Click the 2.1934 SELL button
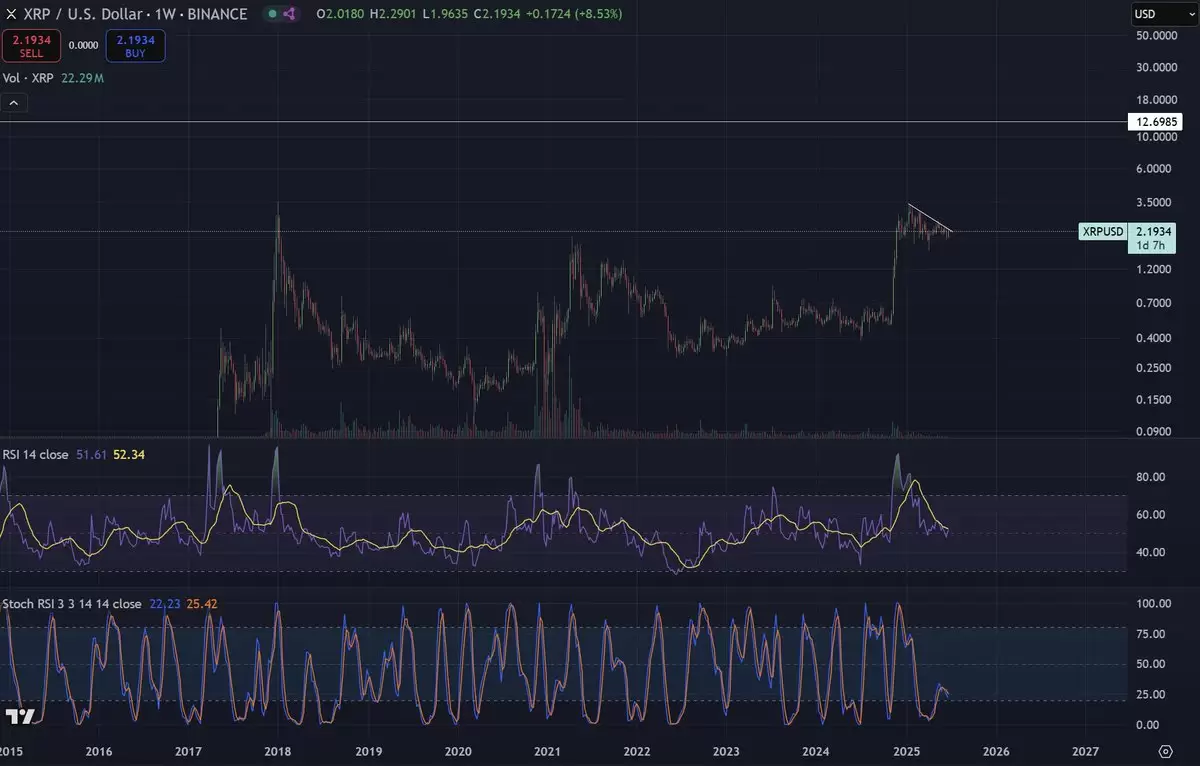 pyautogui.click(x=32, y=45)
